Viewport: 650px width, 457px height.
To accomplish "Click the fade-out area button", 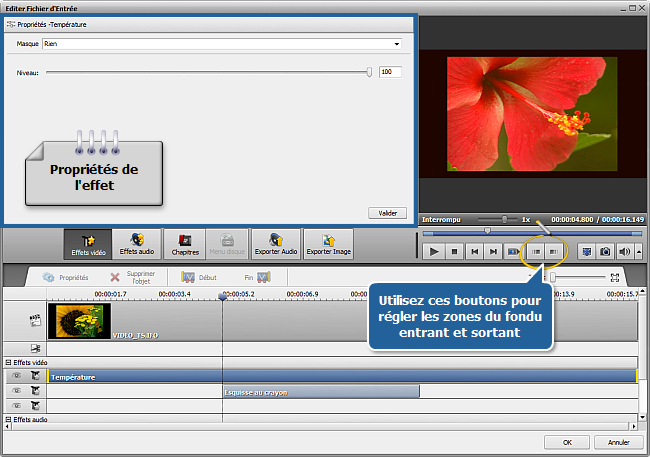I will (554, 252).
